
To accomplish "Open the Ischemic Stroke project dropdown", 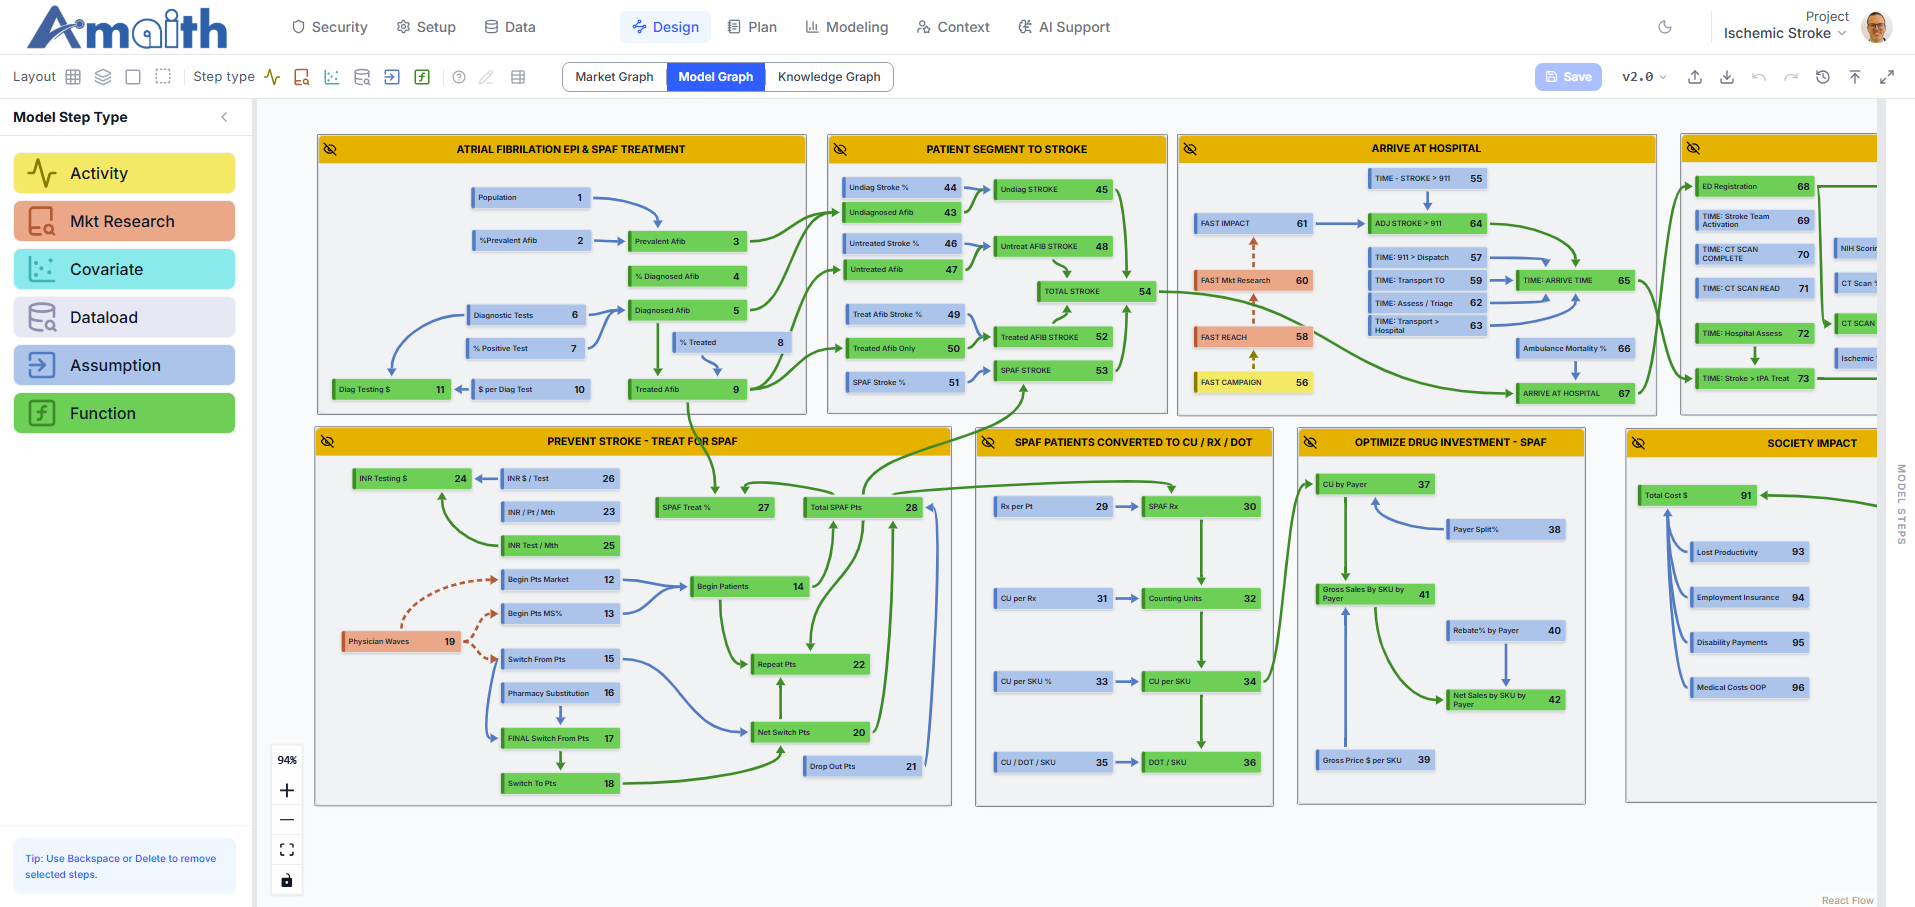I will (x=1785, y=33).
